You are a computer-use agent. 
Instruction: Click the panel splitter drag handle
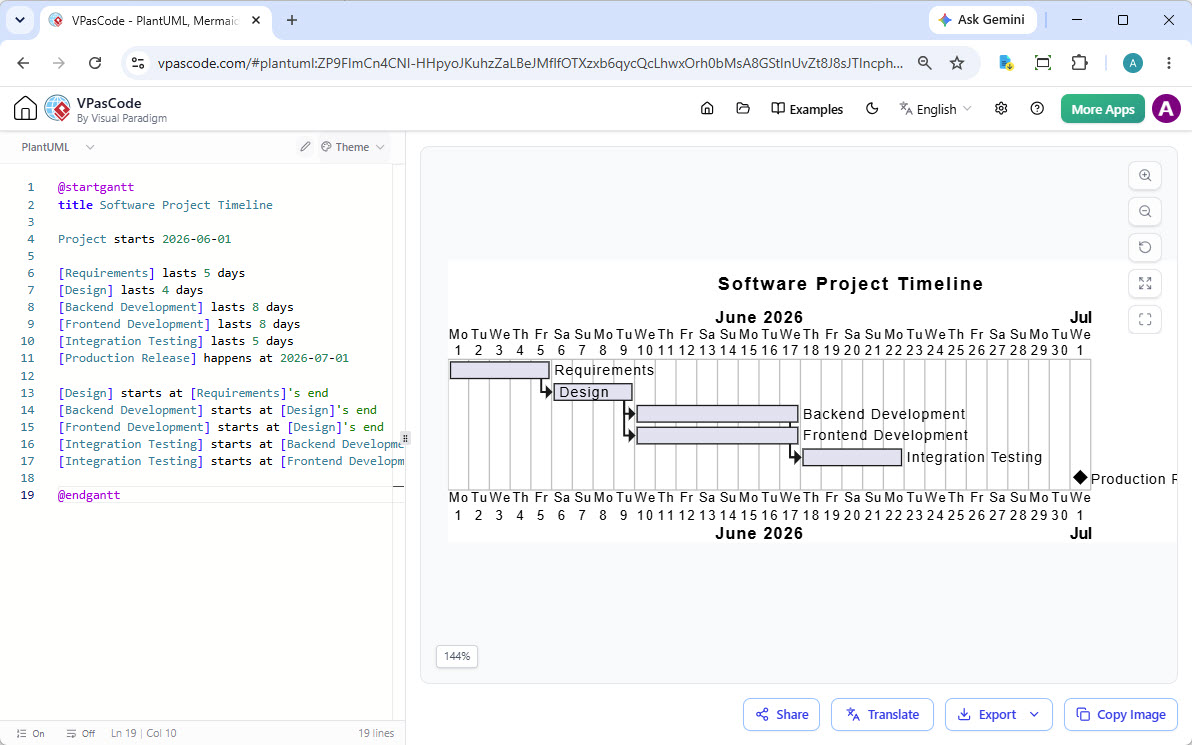405,439
